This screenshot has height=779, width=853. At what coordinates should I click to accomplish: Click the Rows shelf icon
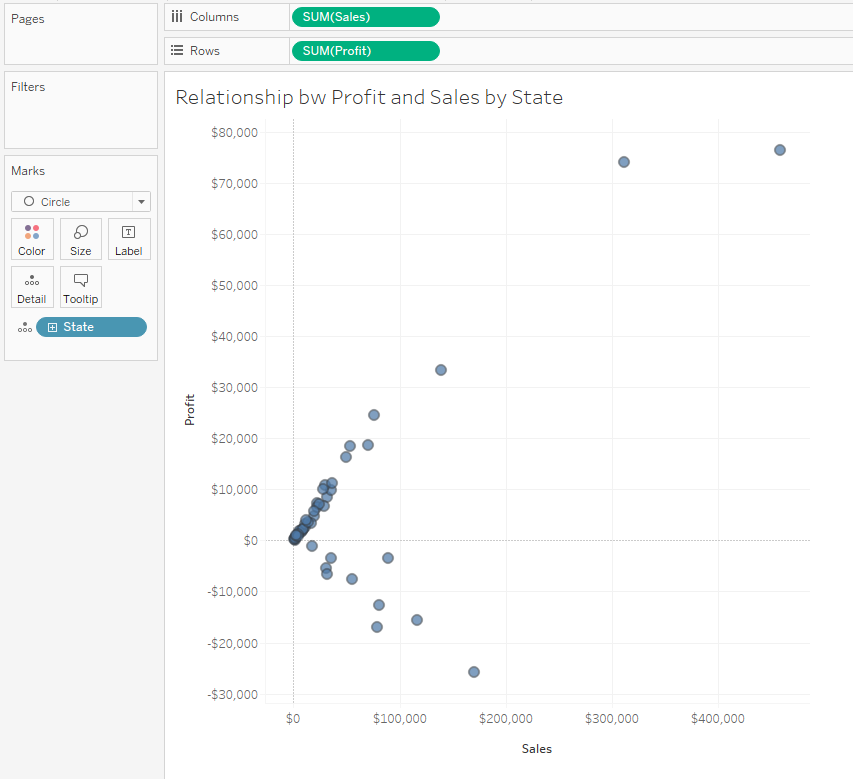[177, 51]
